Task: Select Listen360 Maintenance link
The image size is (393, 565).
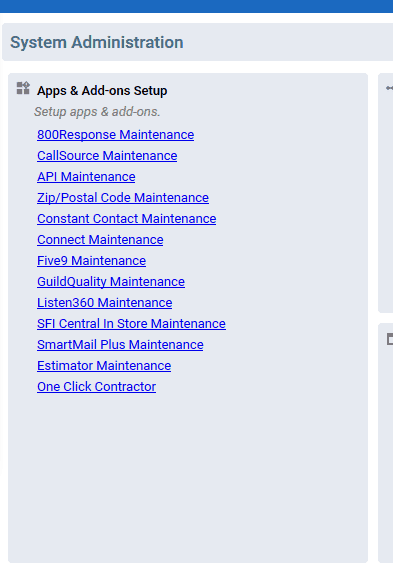Action: pyautogui.click(x=104, y=303)
